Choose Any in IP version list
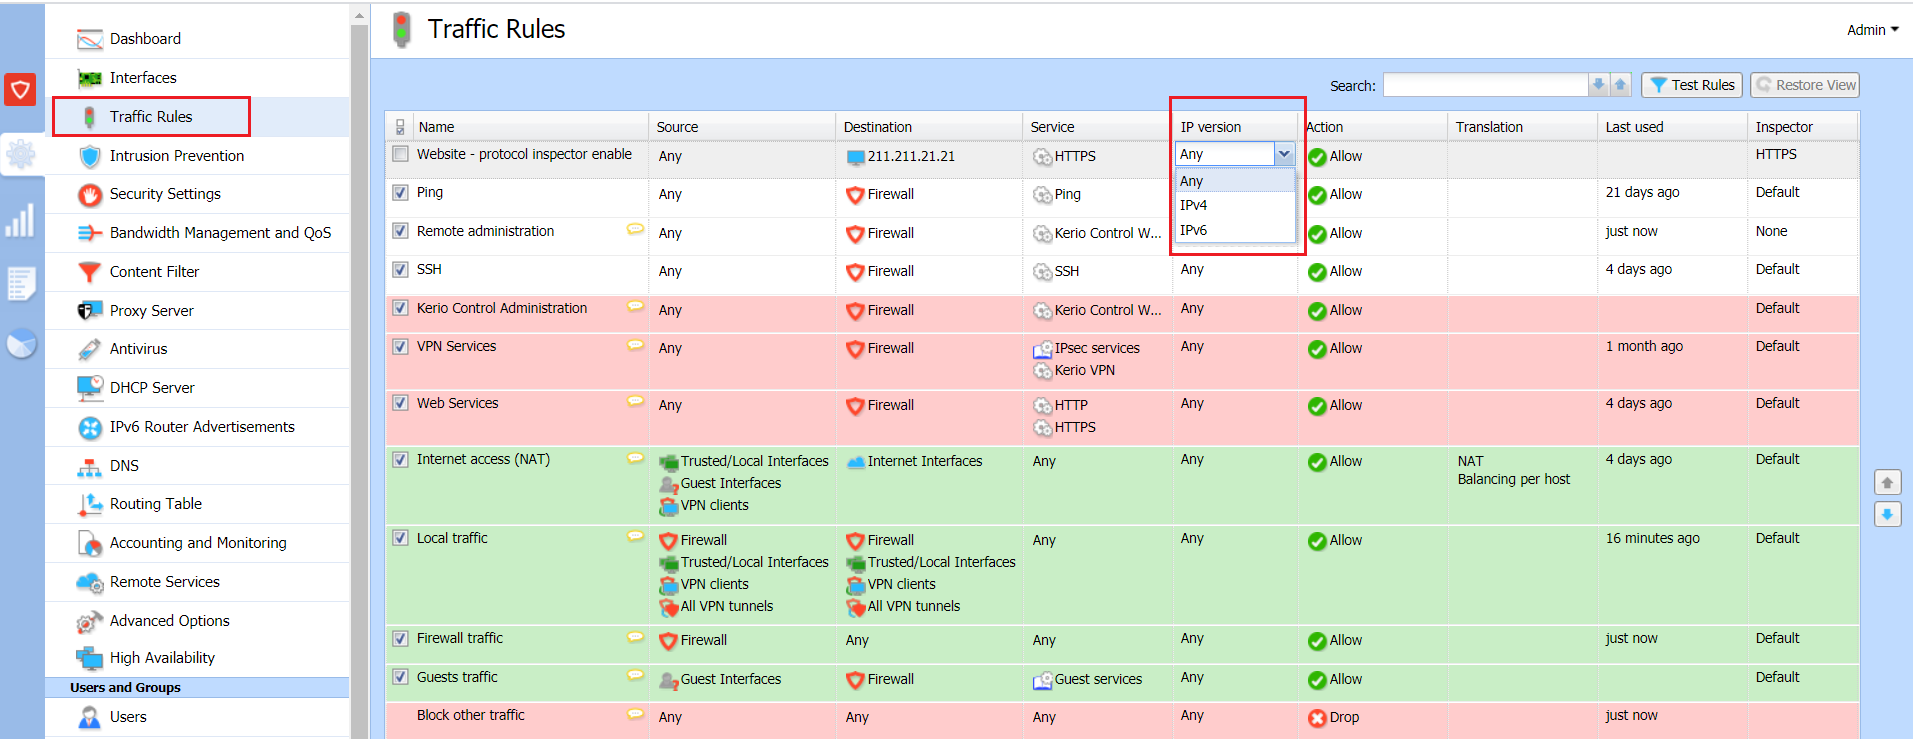The height and width of the screenshot is (739, 1913). tap(1235, 181)
